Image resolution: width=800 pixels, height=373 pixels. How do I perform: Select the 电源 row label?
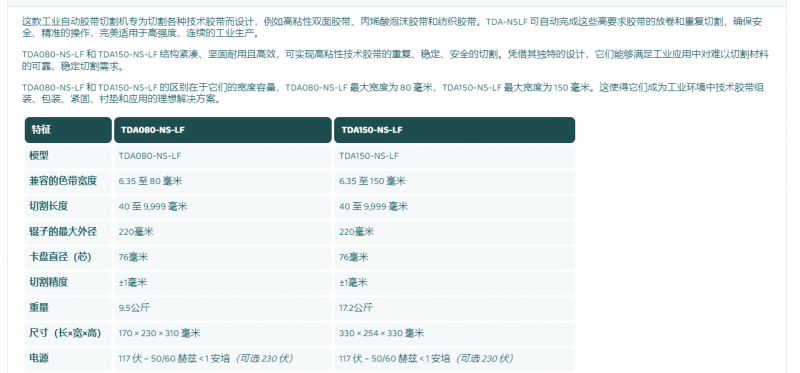click(x=68, y=359)
